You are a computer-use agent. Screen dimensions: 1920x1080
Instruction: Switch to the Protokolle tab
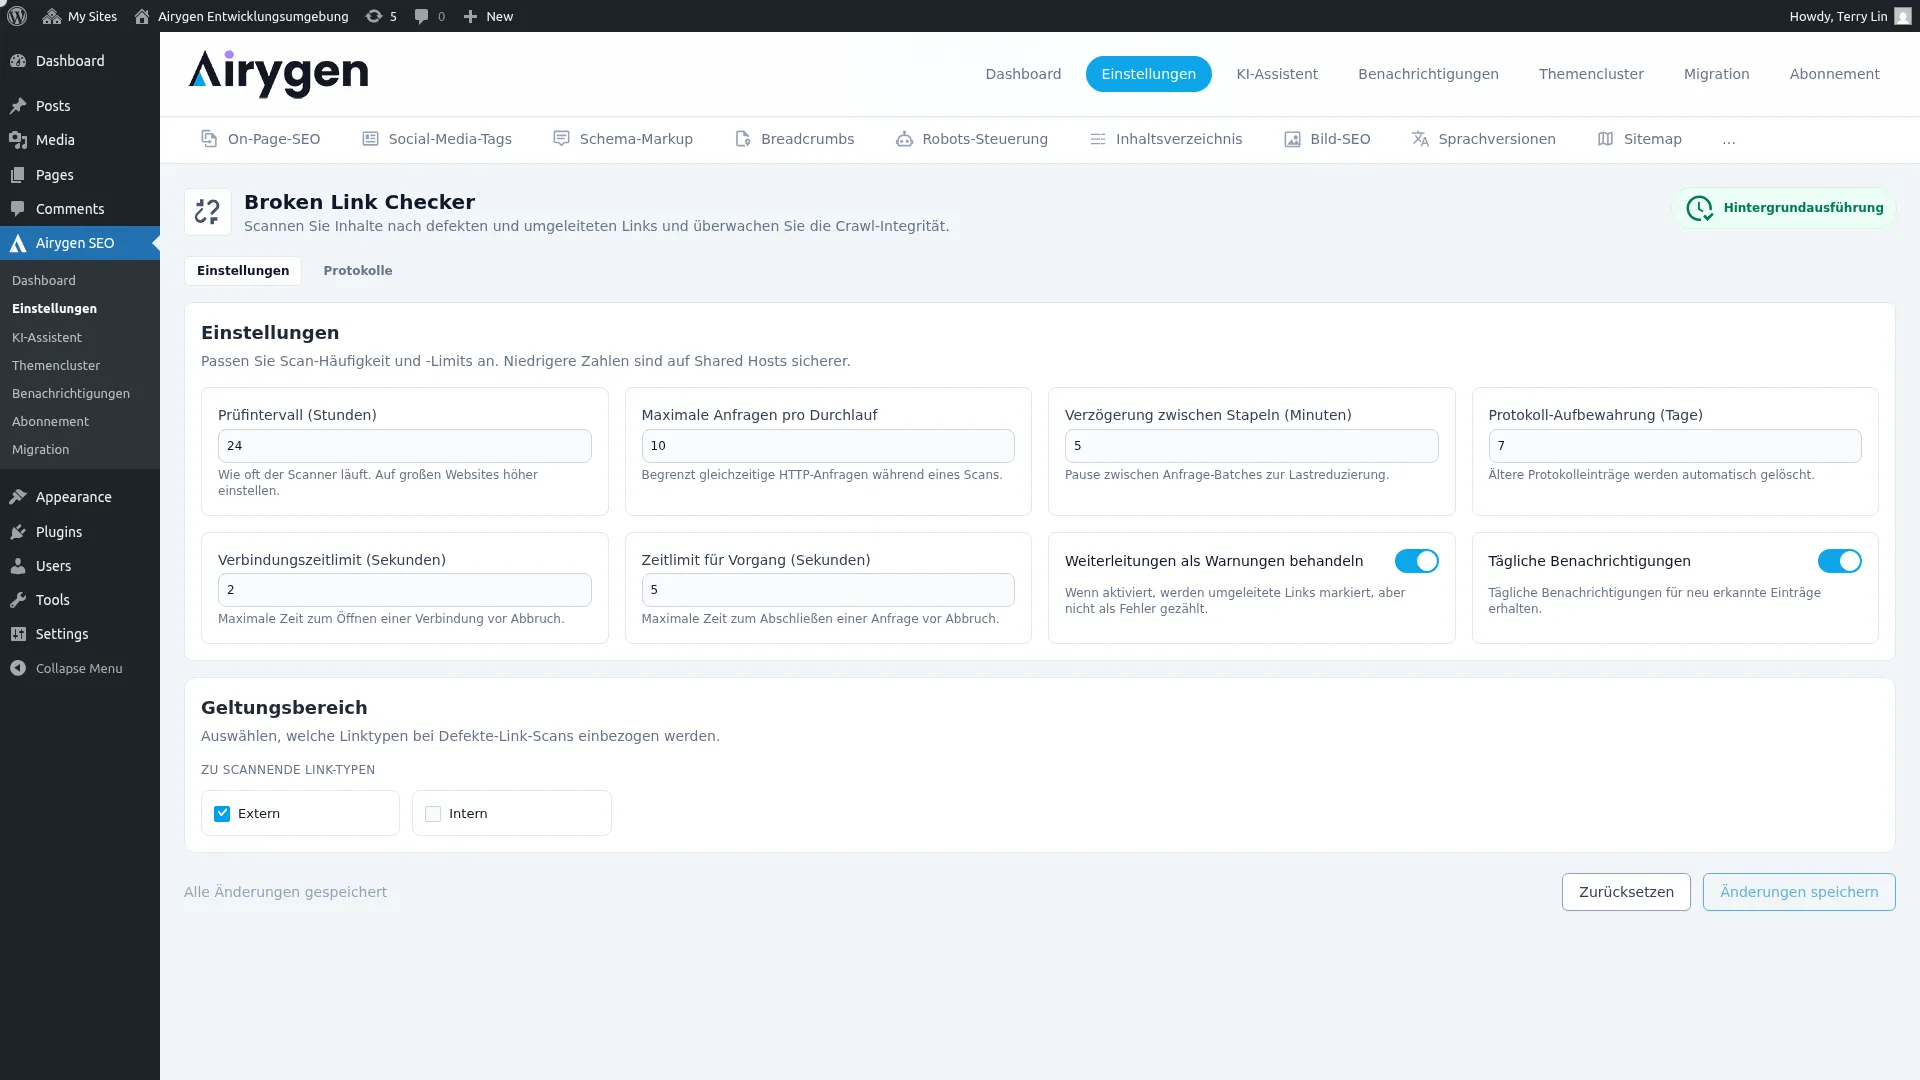click(x=357, y=271)
